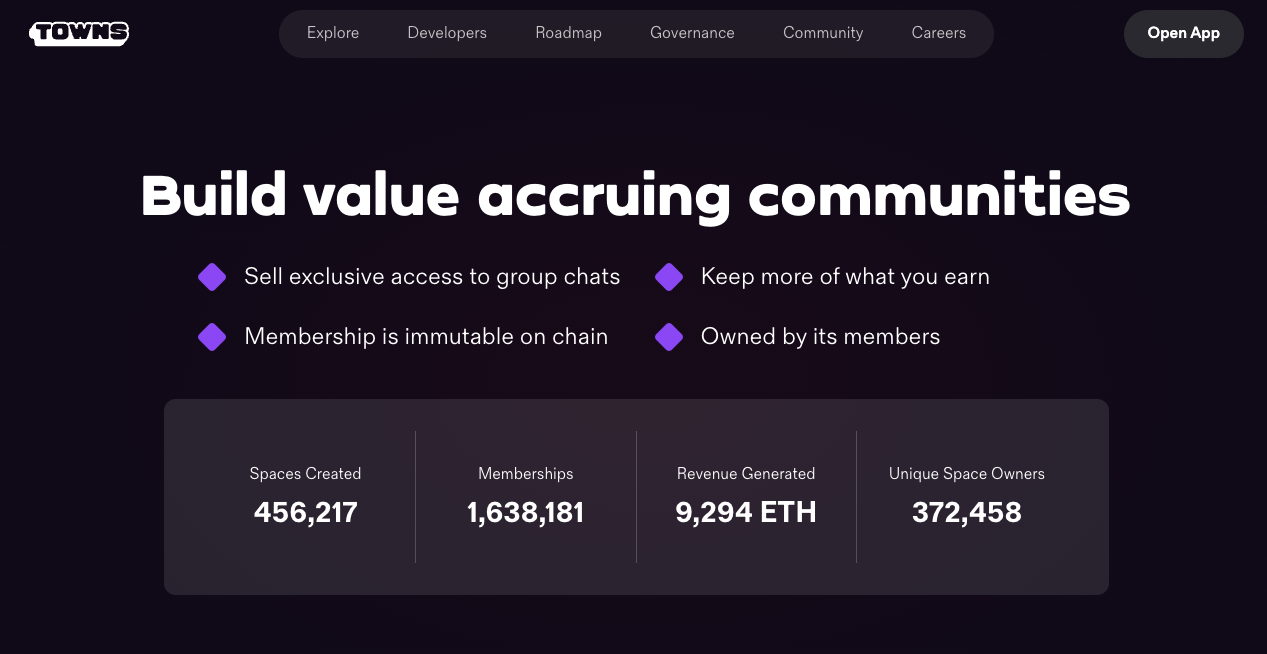Open the Careers navigation link

point(938,33)
